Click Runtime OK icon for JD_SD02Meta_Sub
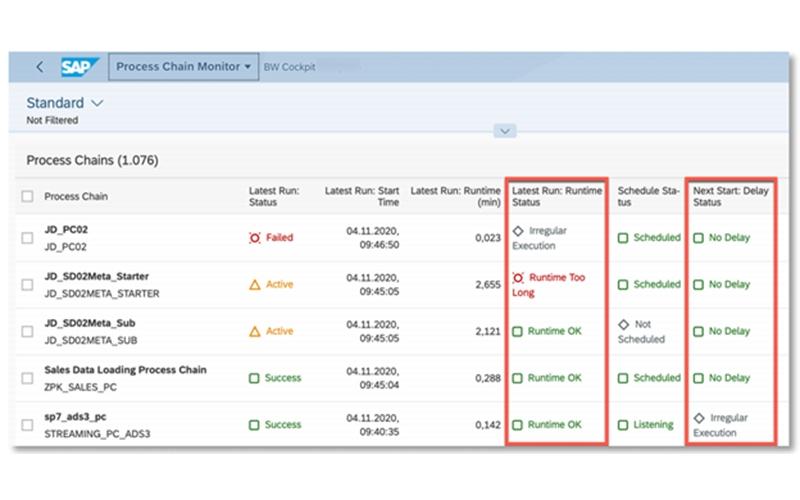This screenshot has height=500, width=800. [x=517, y=332]
